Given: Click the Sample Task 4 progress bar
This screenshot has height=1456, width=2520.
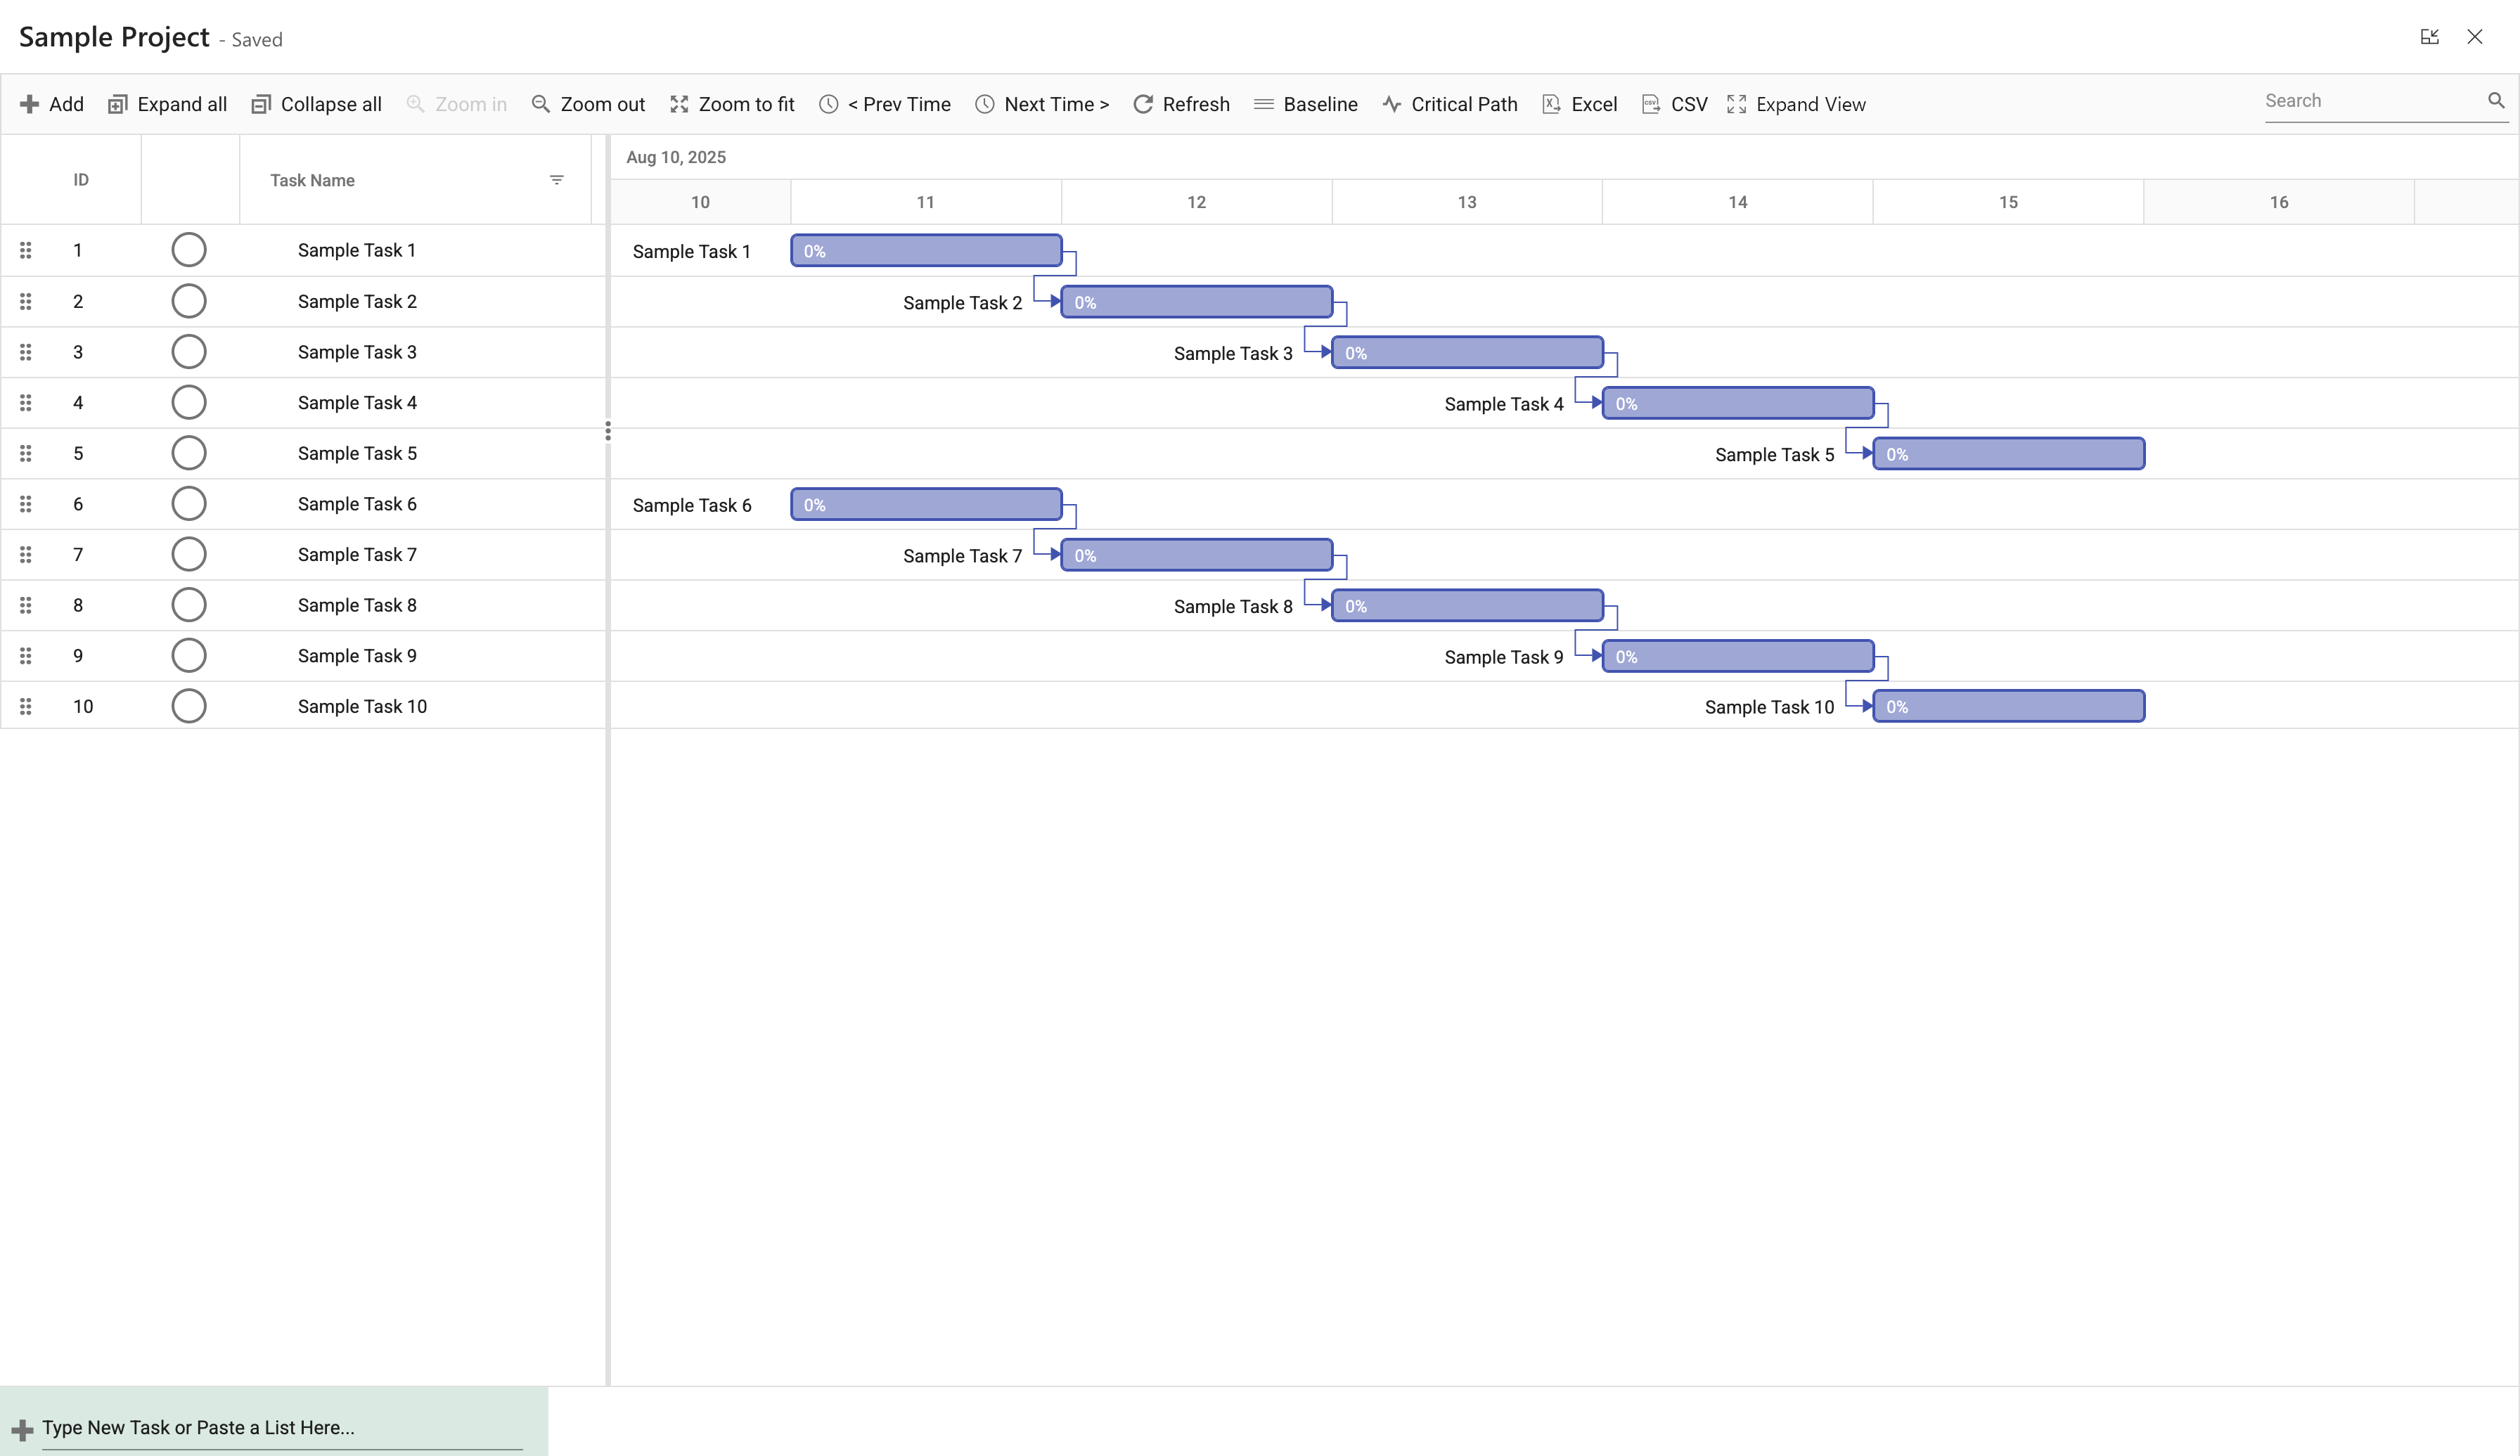Looking at the screenshot, I should [1737, 403].
